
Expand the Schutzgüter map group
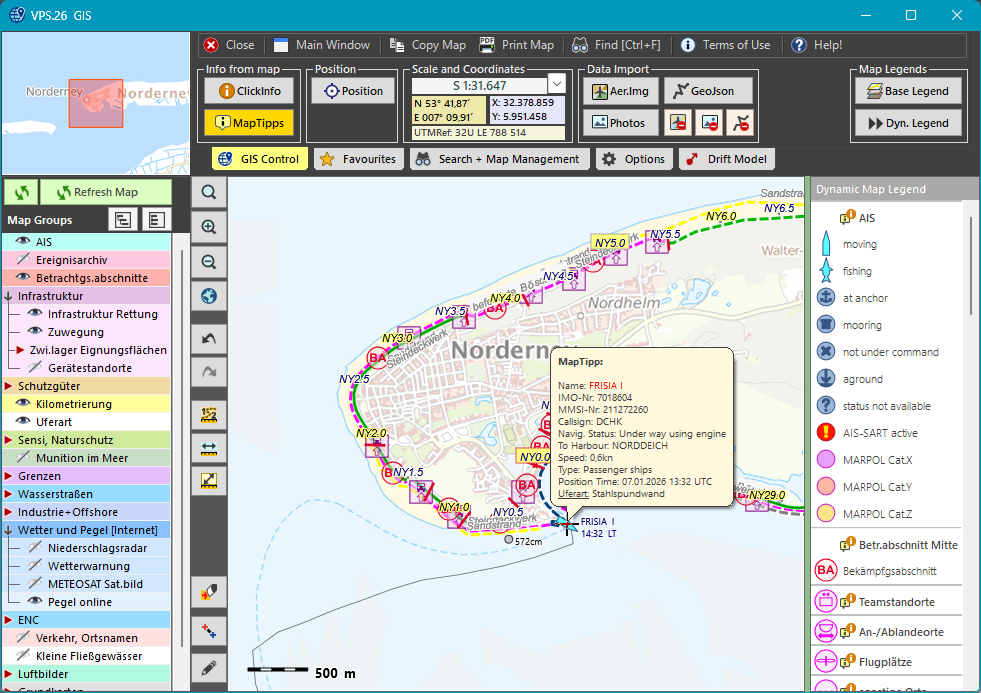pyautogui.click(x=9, y=386)
